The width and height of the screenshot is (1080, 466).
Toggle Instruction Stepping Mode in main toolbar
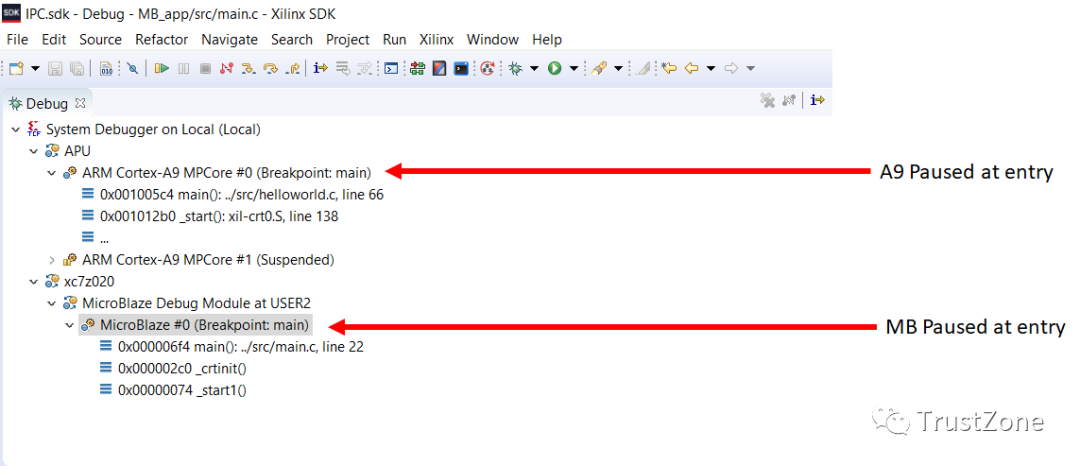320,68
